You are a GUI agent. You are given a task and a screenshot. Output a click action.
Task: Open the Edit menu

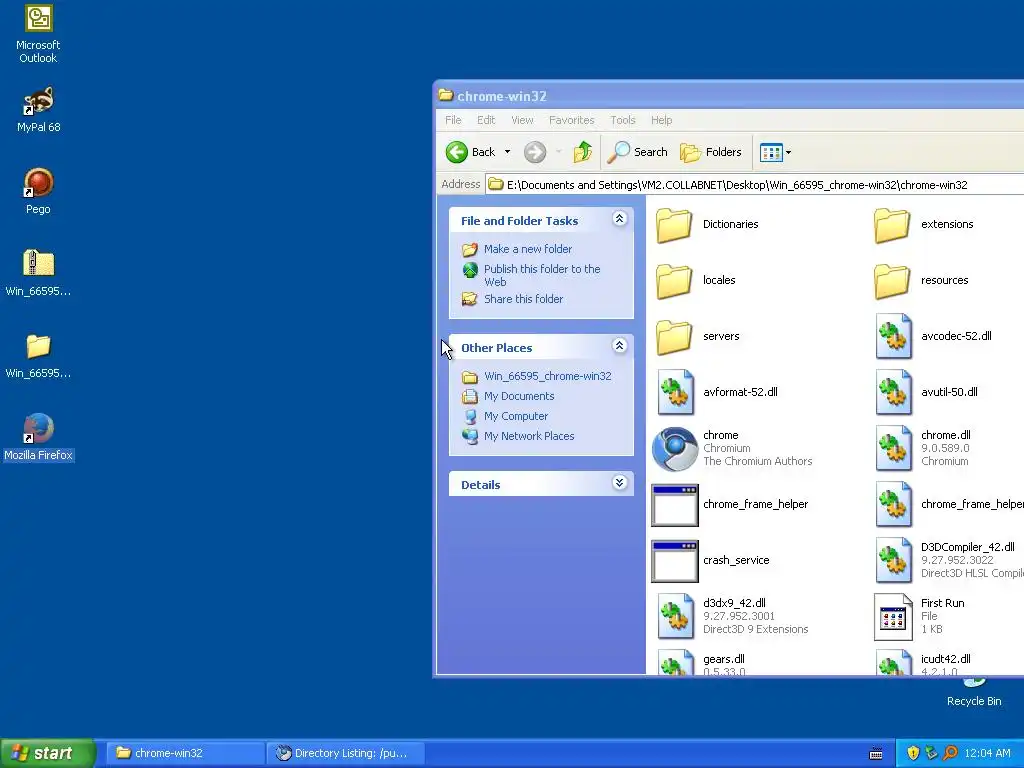(x=486, y=120)
